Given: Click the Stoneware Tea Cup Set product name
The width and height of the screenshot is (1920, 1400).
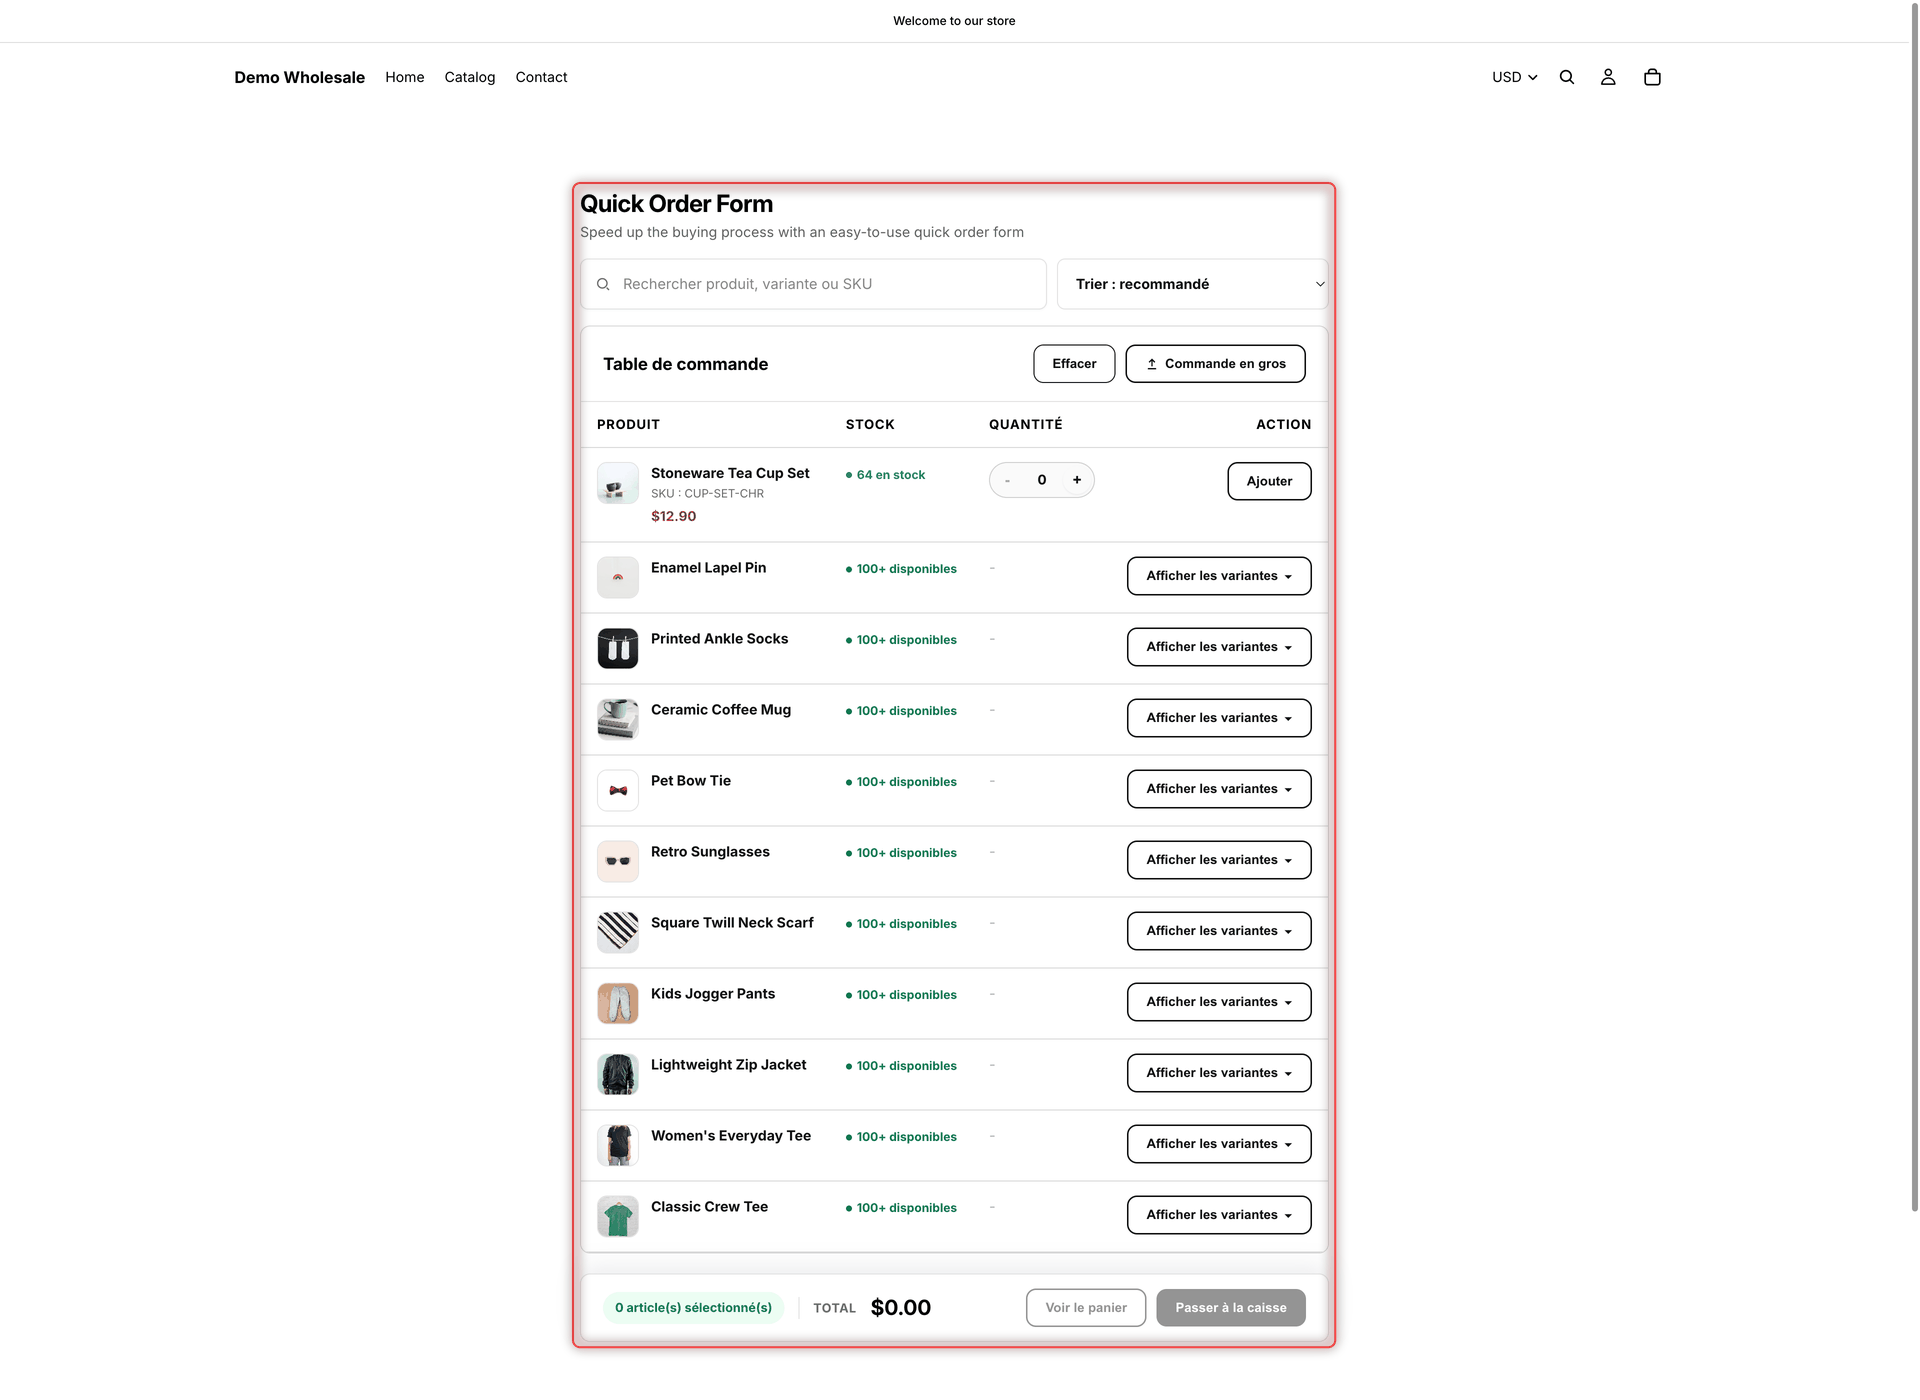Looking at the screenshot, I should coord(730,473).
